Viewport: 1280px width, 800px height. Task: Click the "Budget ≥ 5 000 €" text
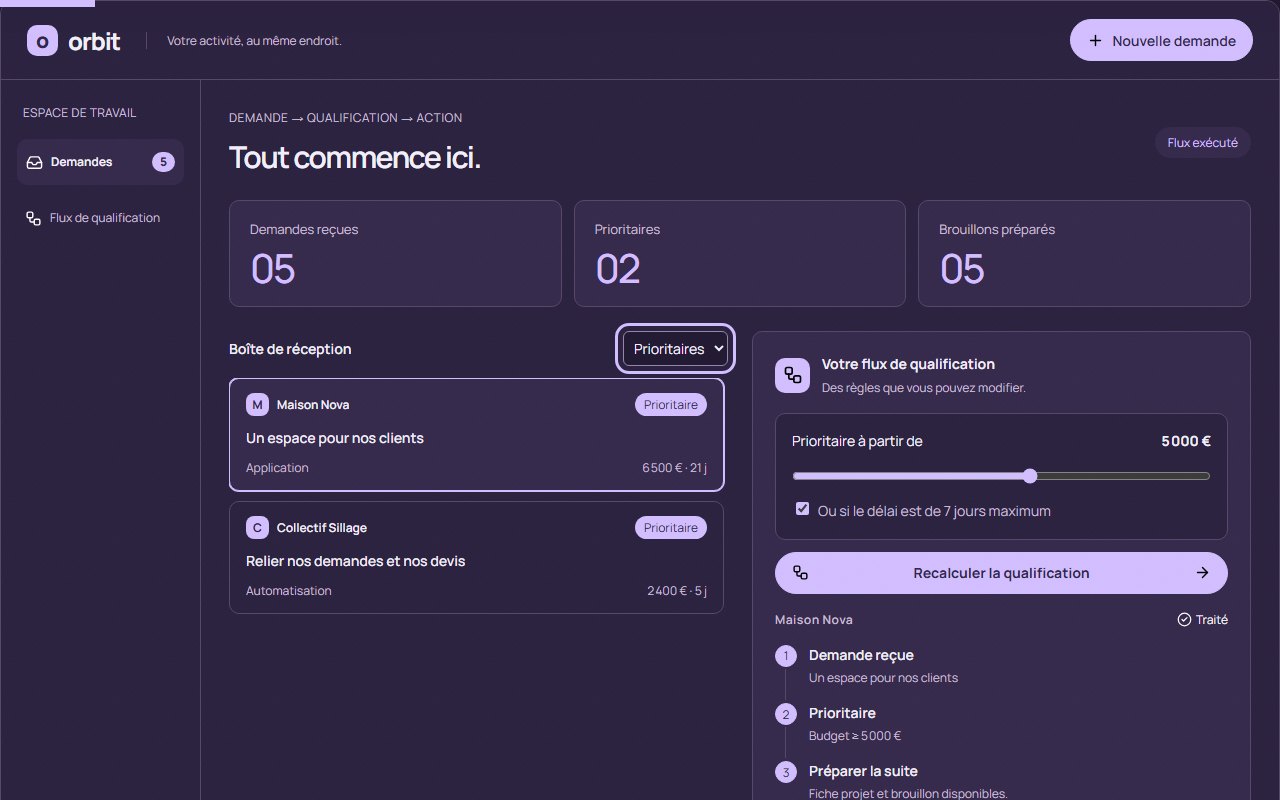point(855,736)
